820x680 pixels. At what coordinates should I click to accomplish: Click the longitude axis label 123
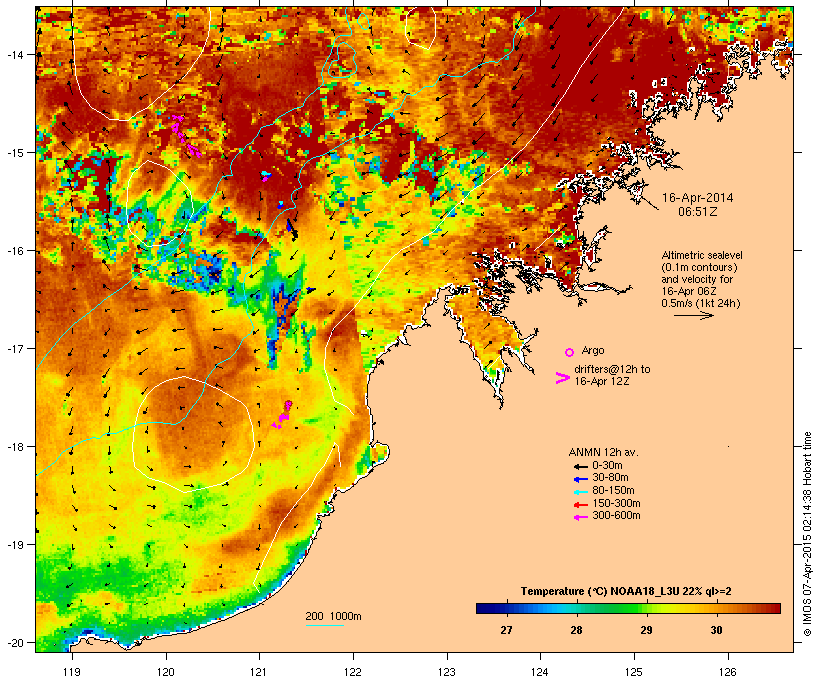[x=447, y=672]
